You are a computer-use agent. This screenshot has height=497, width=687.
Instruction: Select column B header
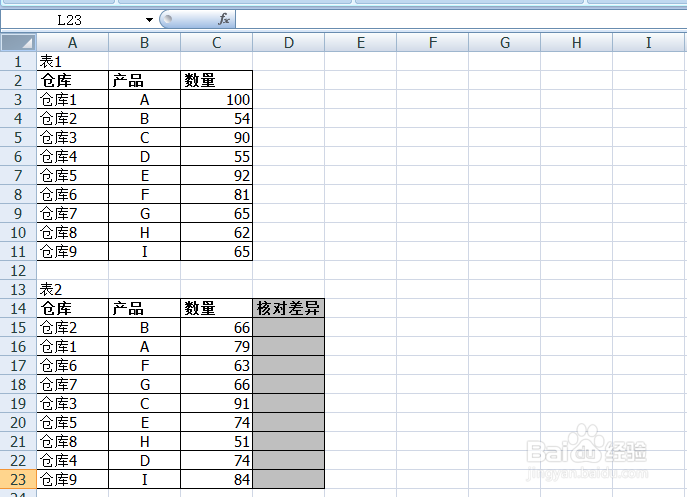144,43
